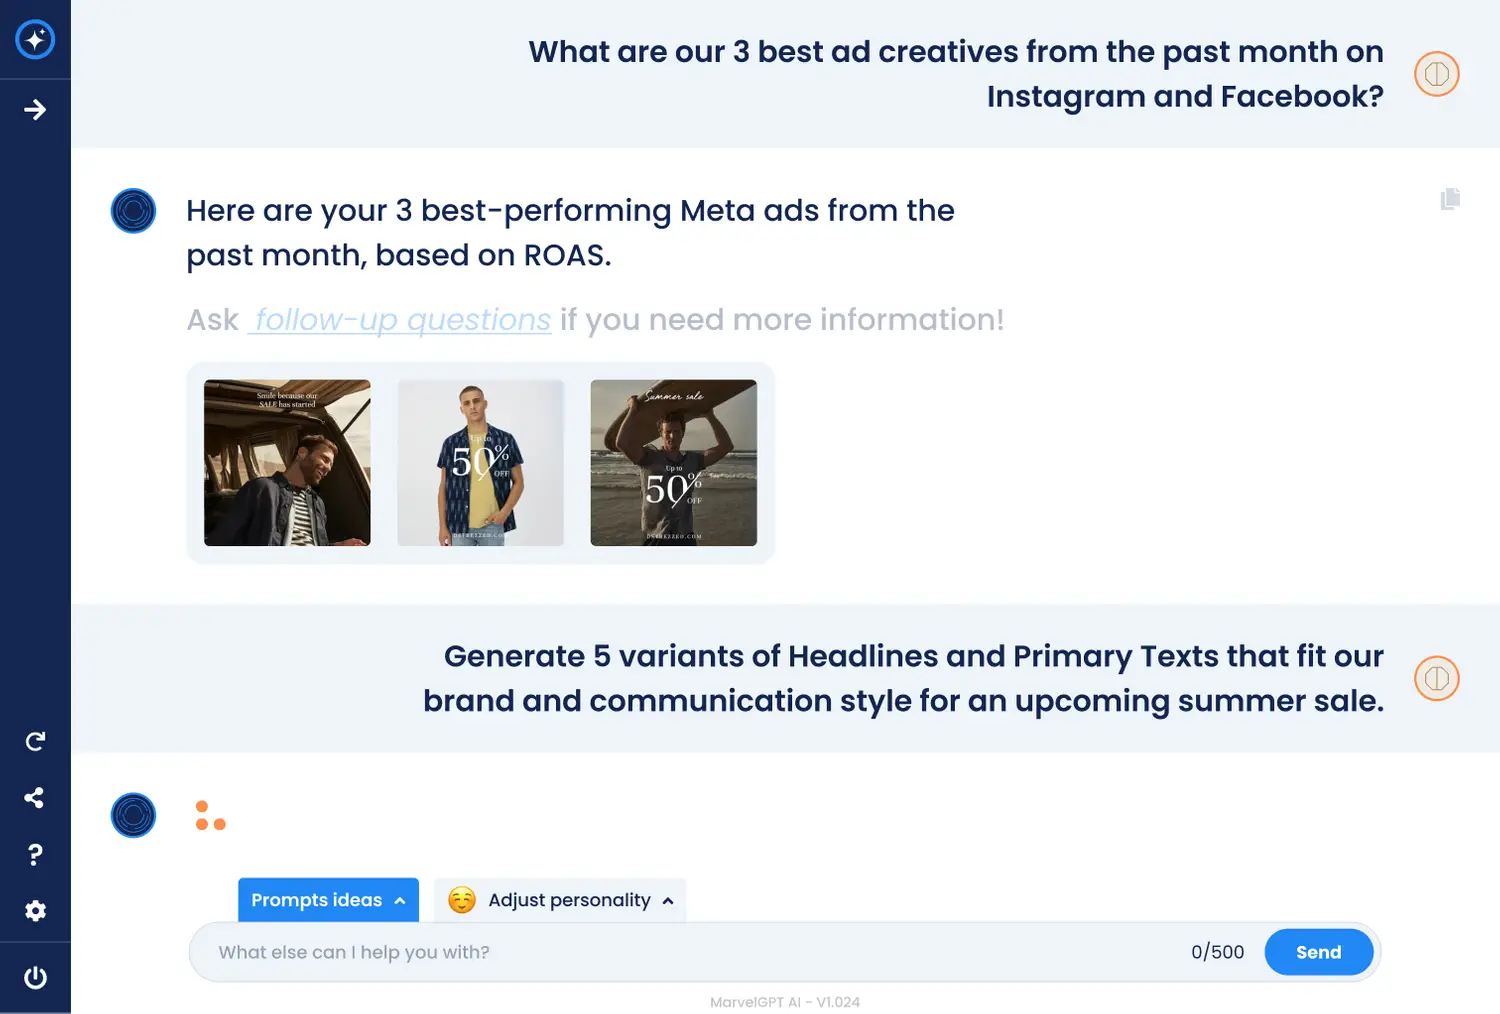Open the Adjust personality dropdown
This screenshot has height=1014, width=1500.
tap(560, 900)
